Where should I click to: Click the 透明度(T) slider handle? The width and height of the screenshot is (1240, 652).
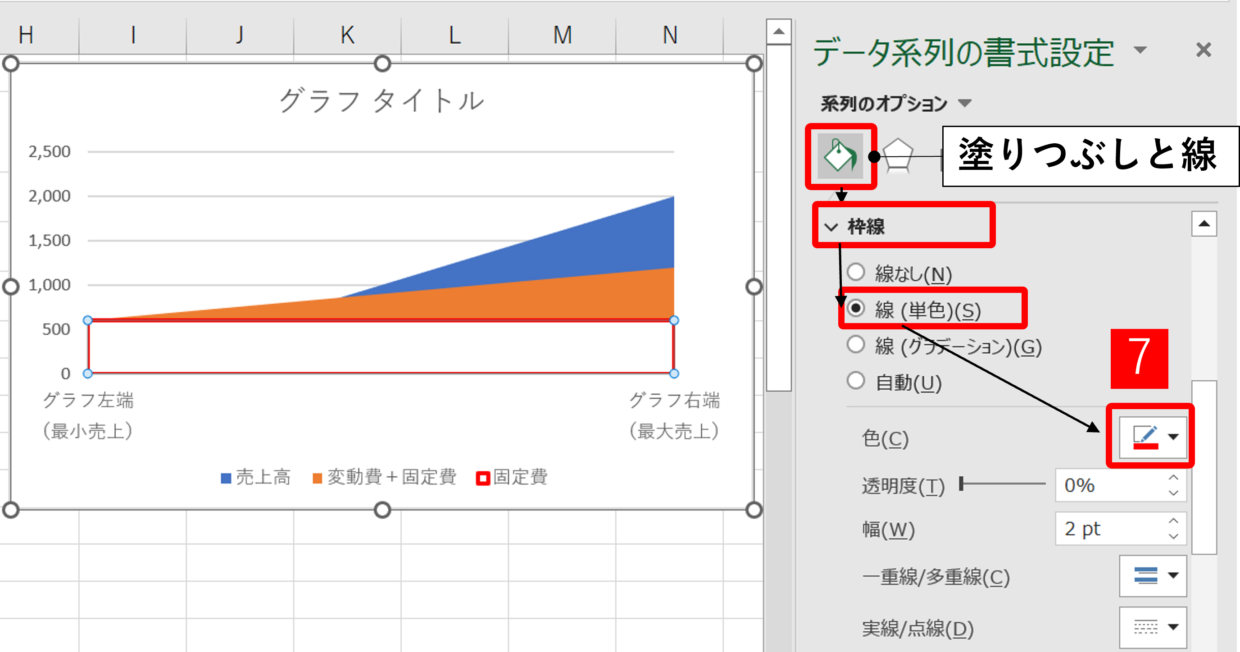pos(962,485)
